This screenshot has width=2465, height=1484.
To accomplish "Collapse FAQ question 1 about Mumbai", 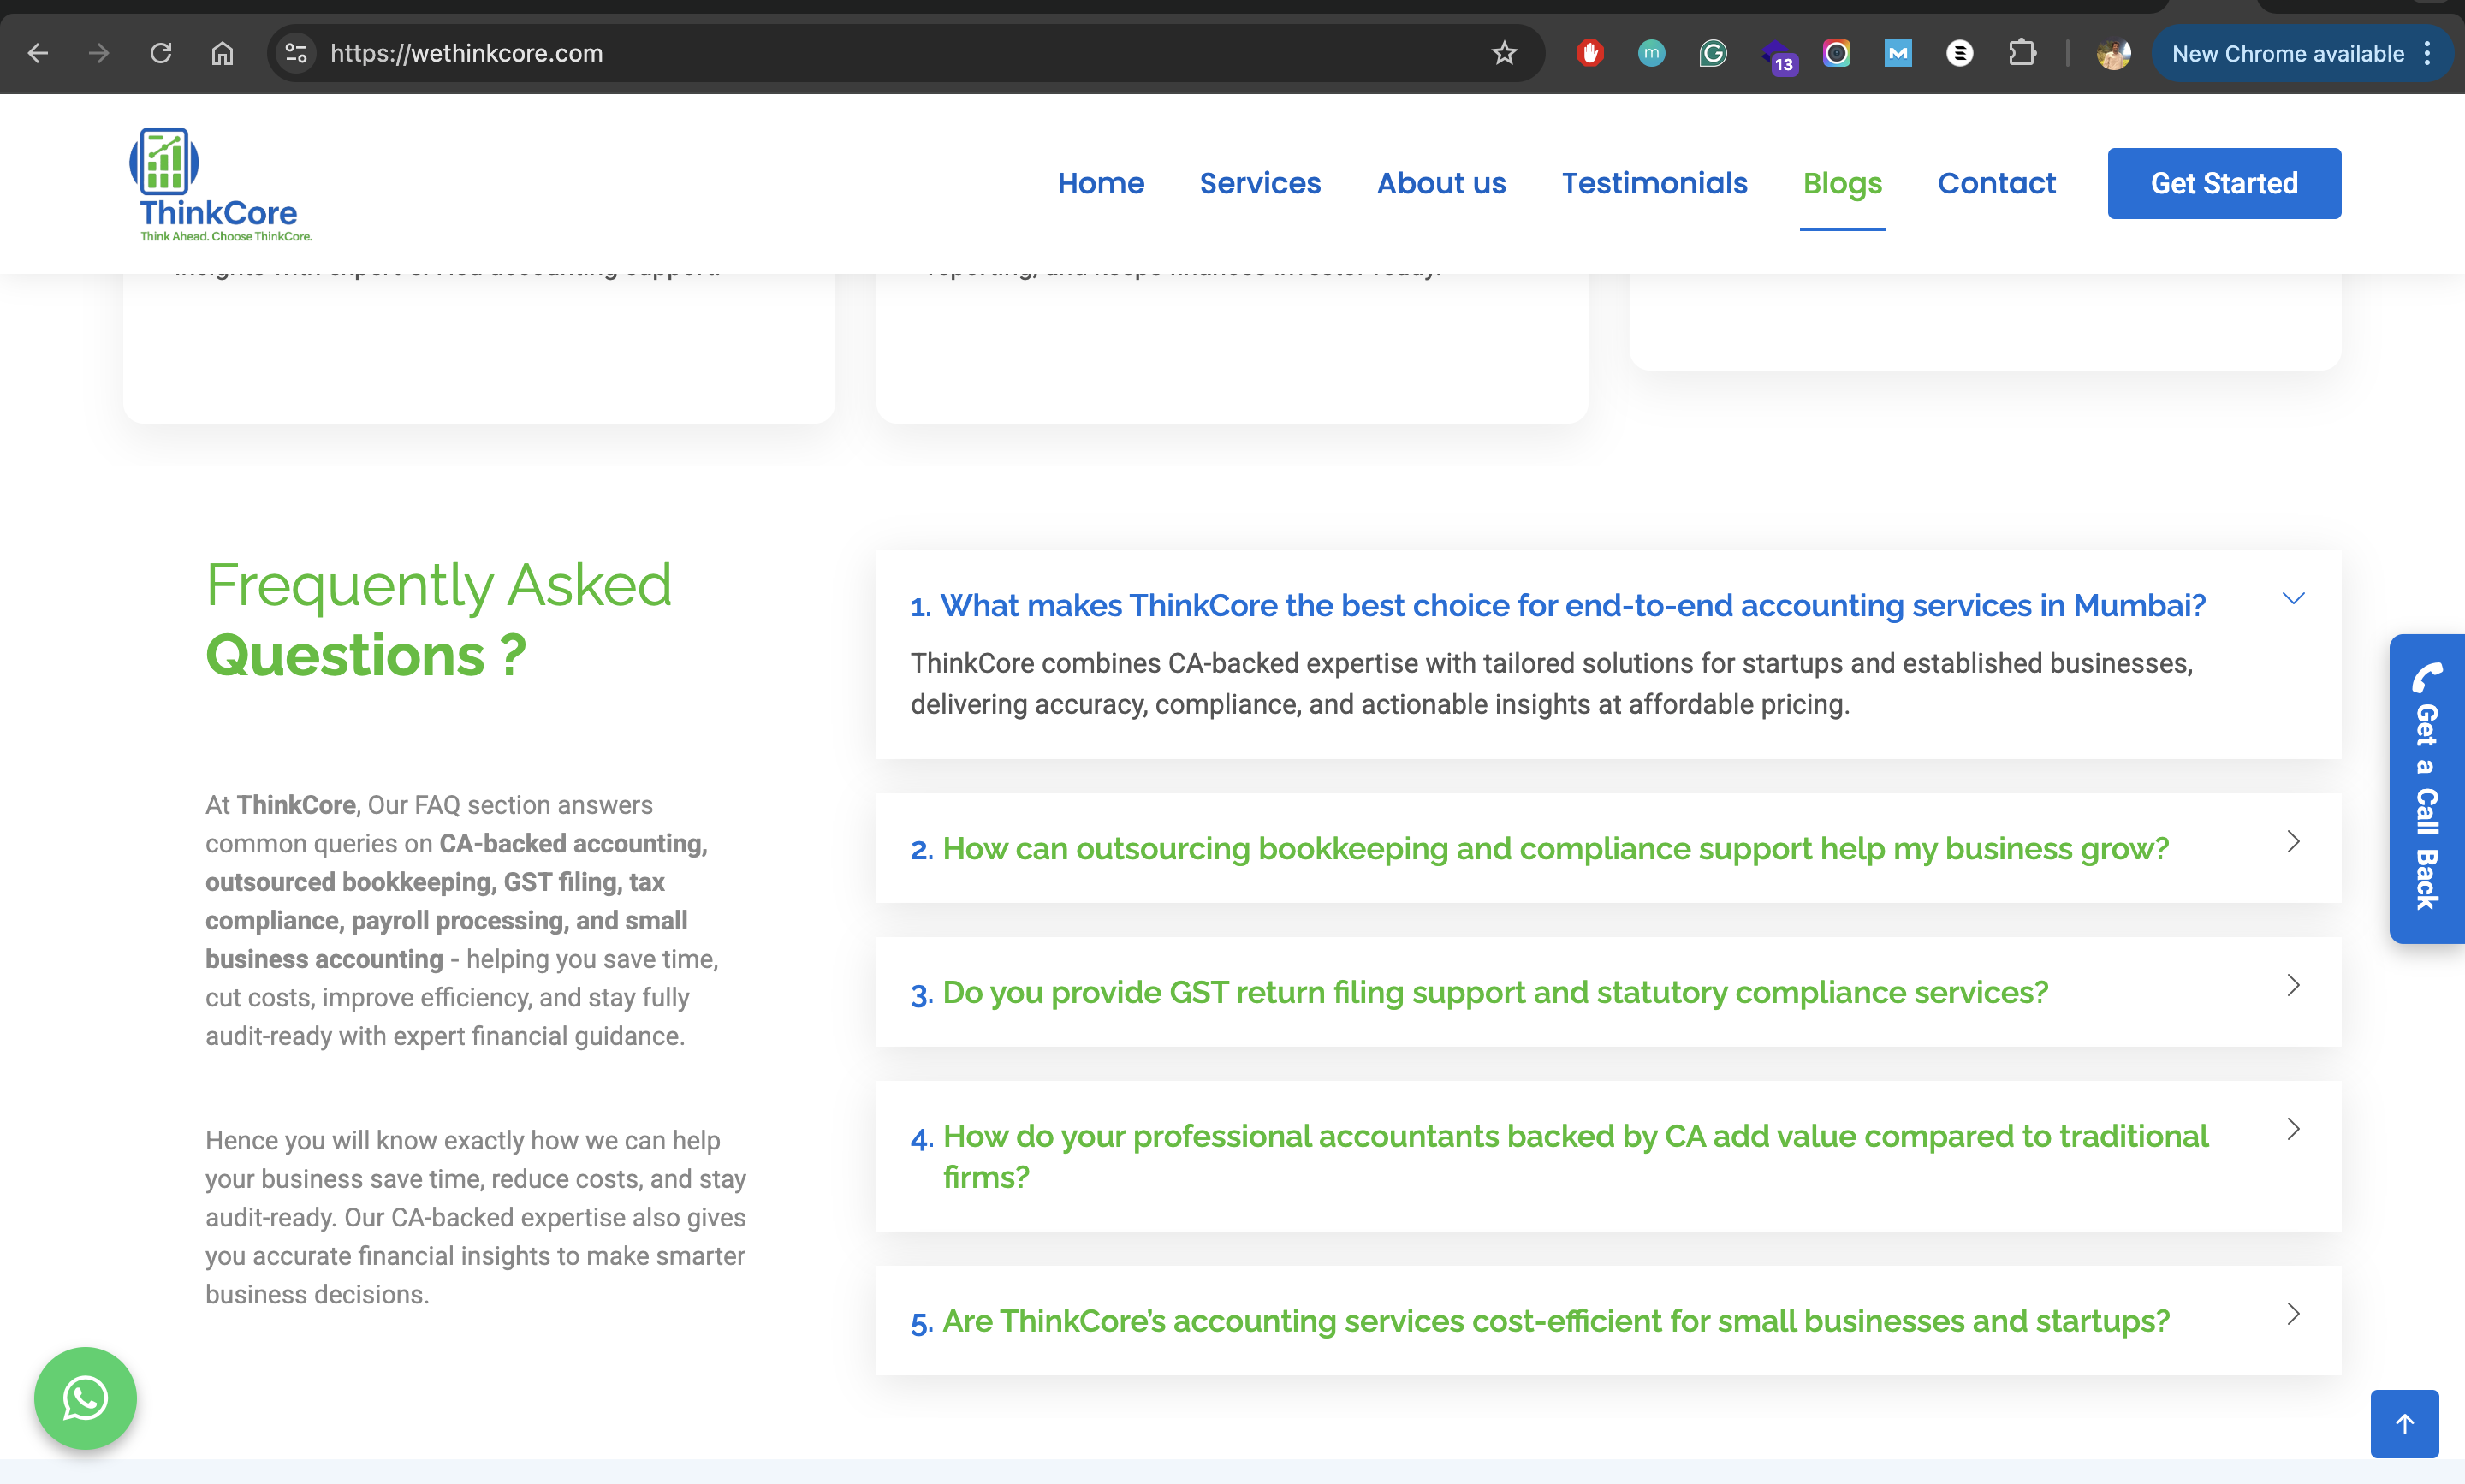I will point(1556,605).
